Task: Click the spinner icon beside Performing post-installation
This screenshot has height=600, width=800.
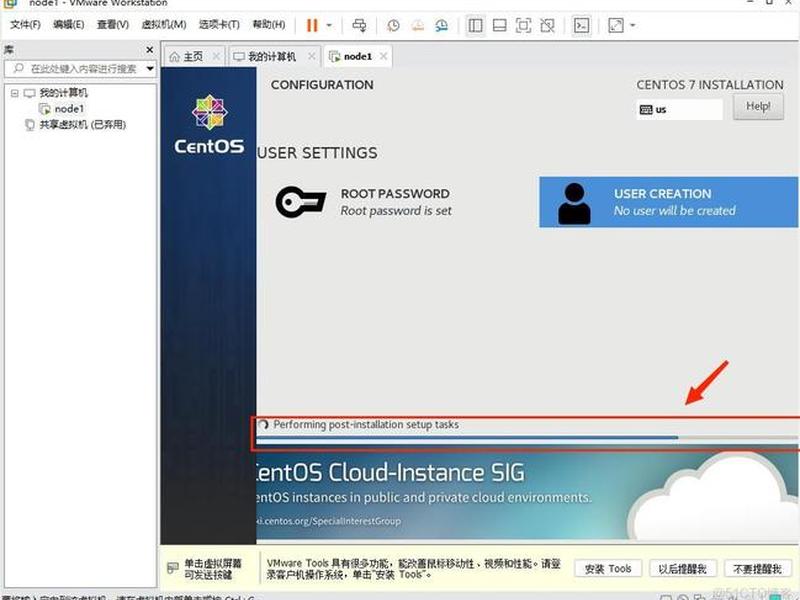Action: coord(263,424)
